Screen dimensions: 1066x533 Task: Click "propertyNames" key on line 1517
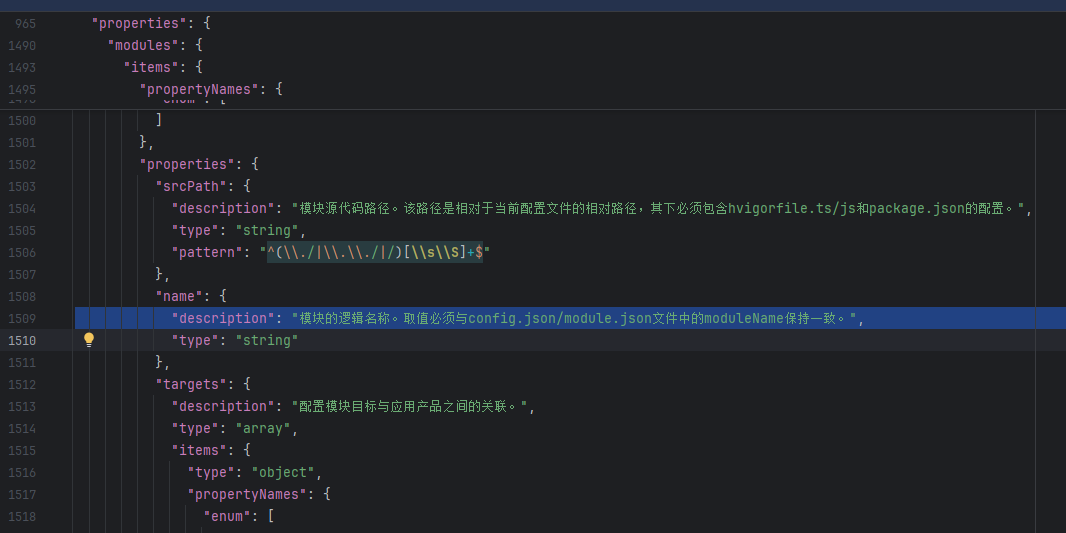[x=247, y=494]
